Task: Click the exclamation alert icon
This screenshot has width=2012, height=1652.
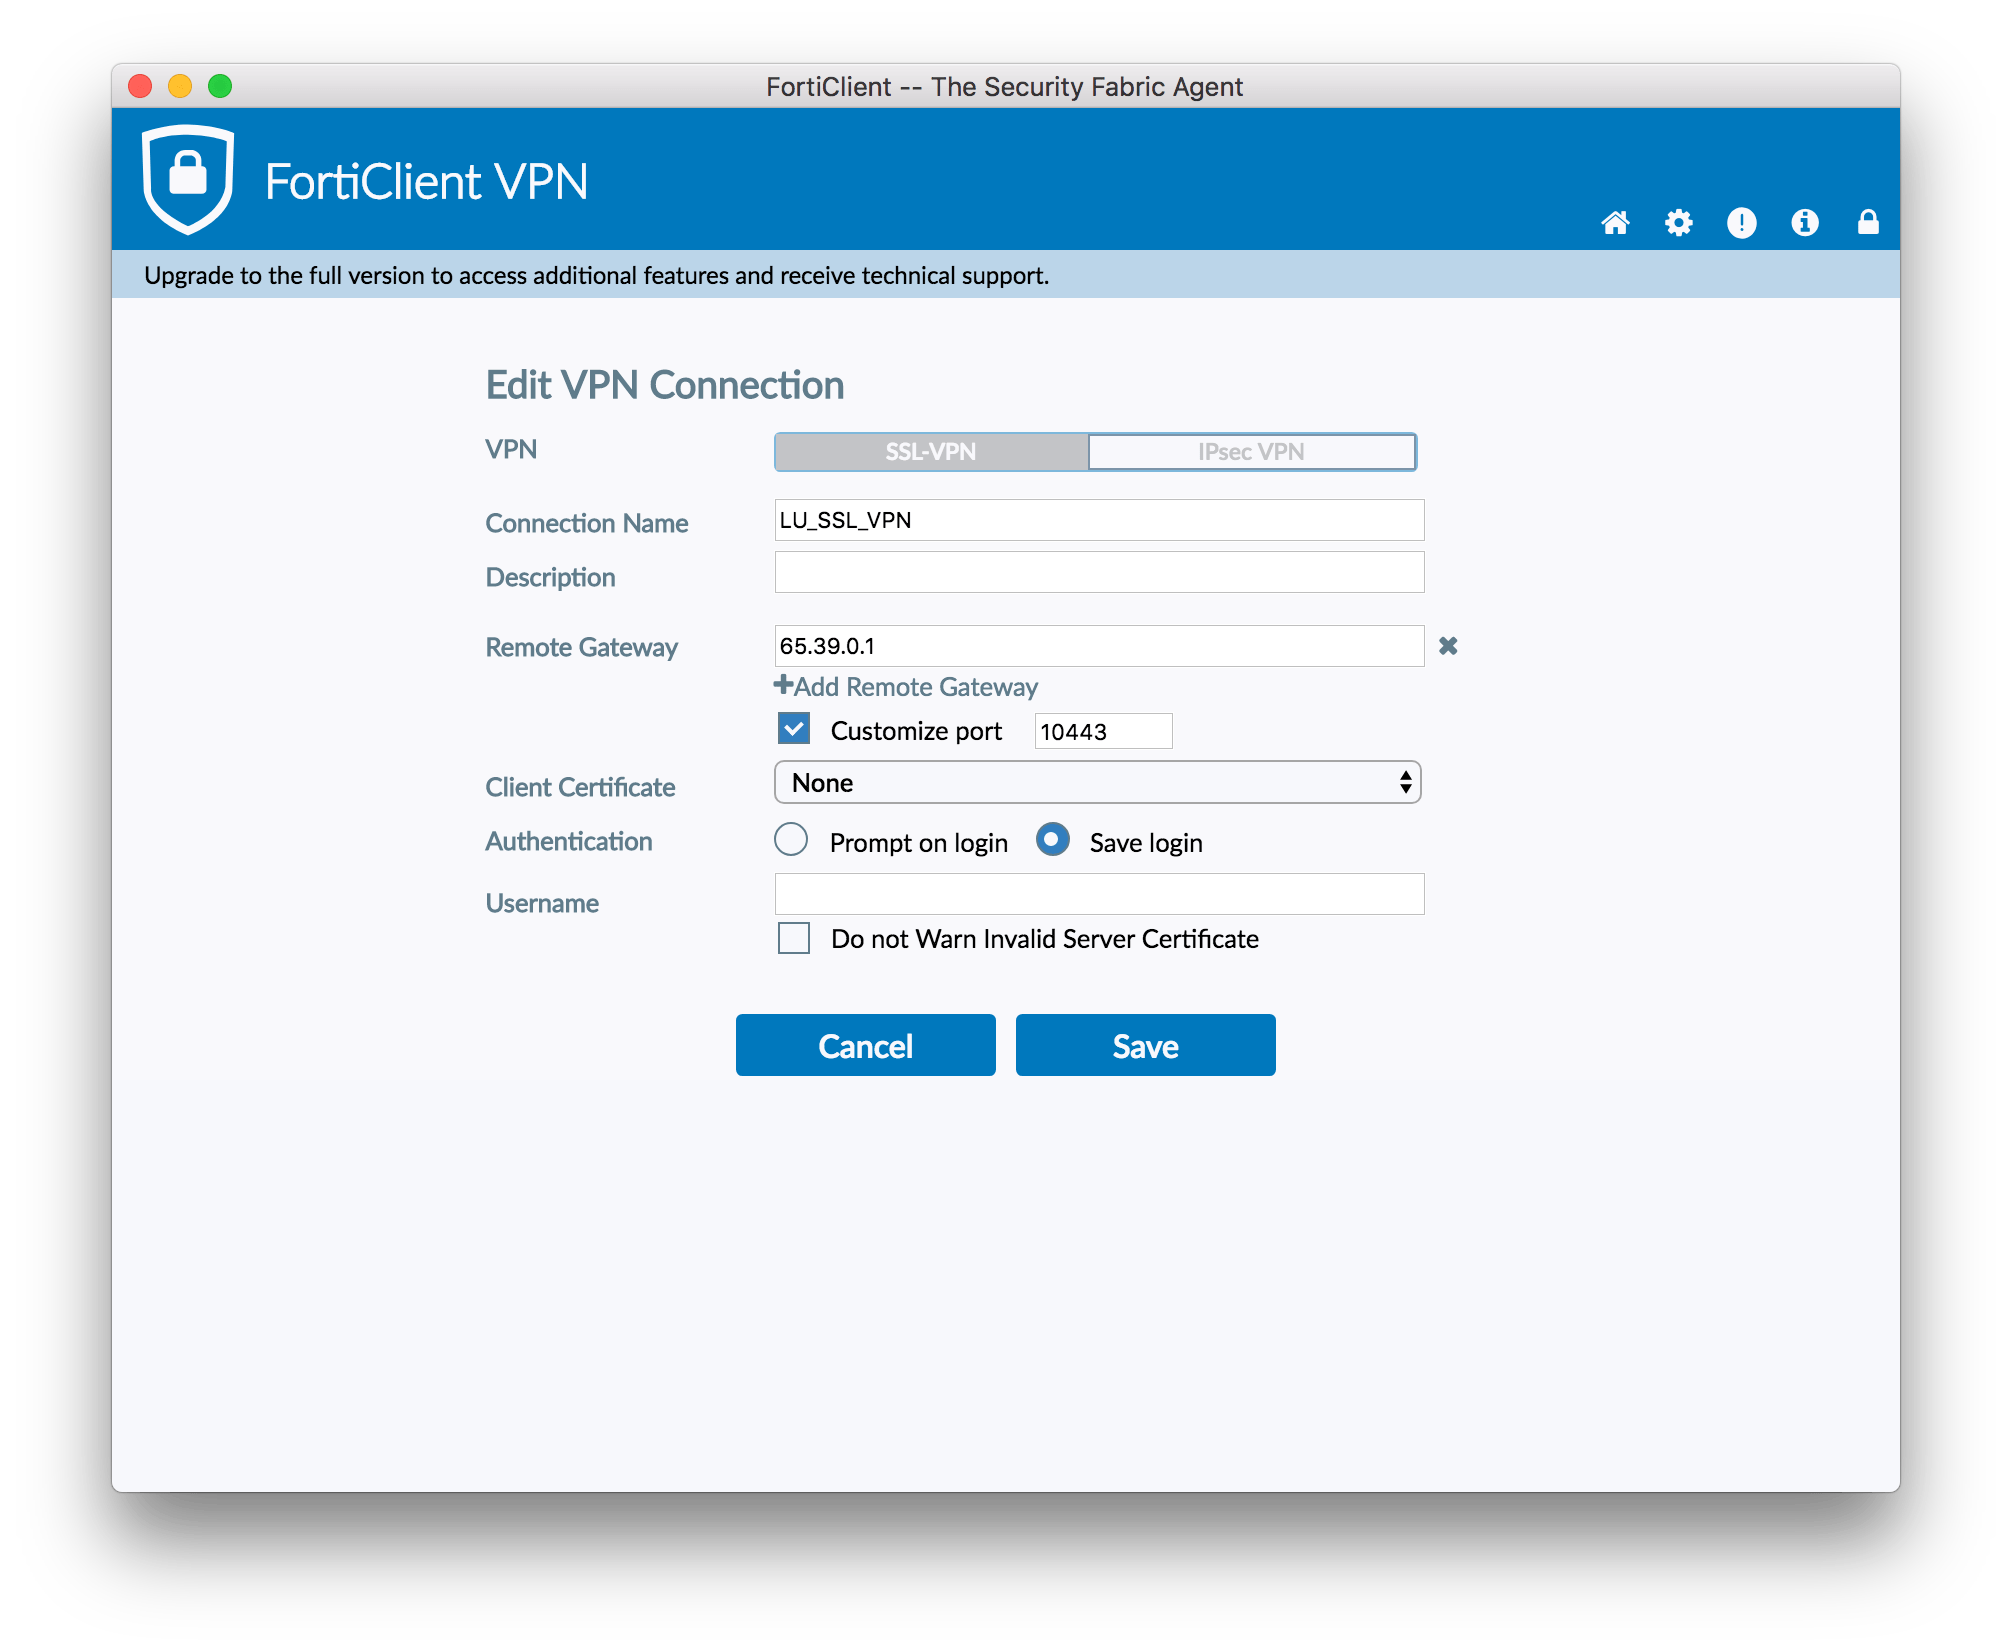Action: click(1742, 222)
